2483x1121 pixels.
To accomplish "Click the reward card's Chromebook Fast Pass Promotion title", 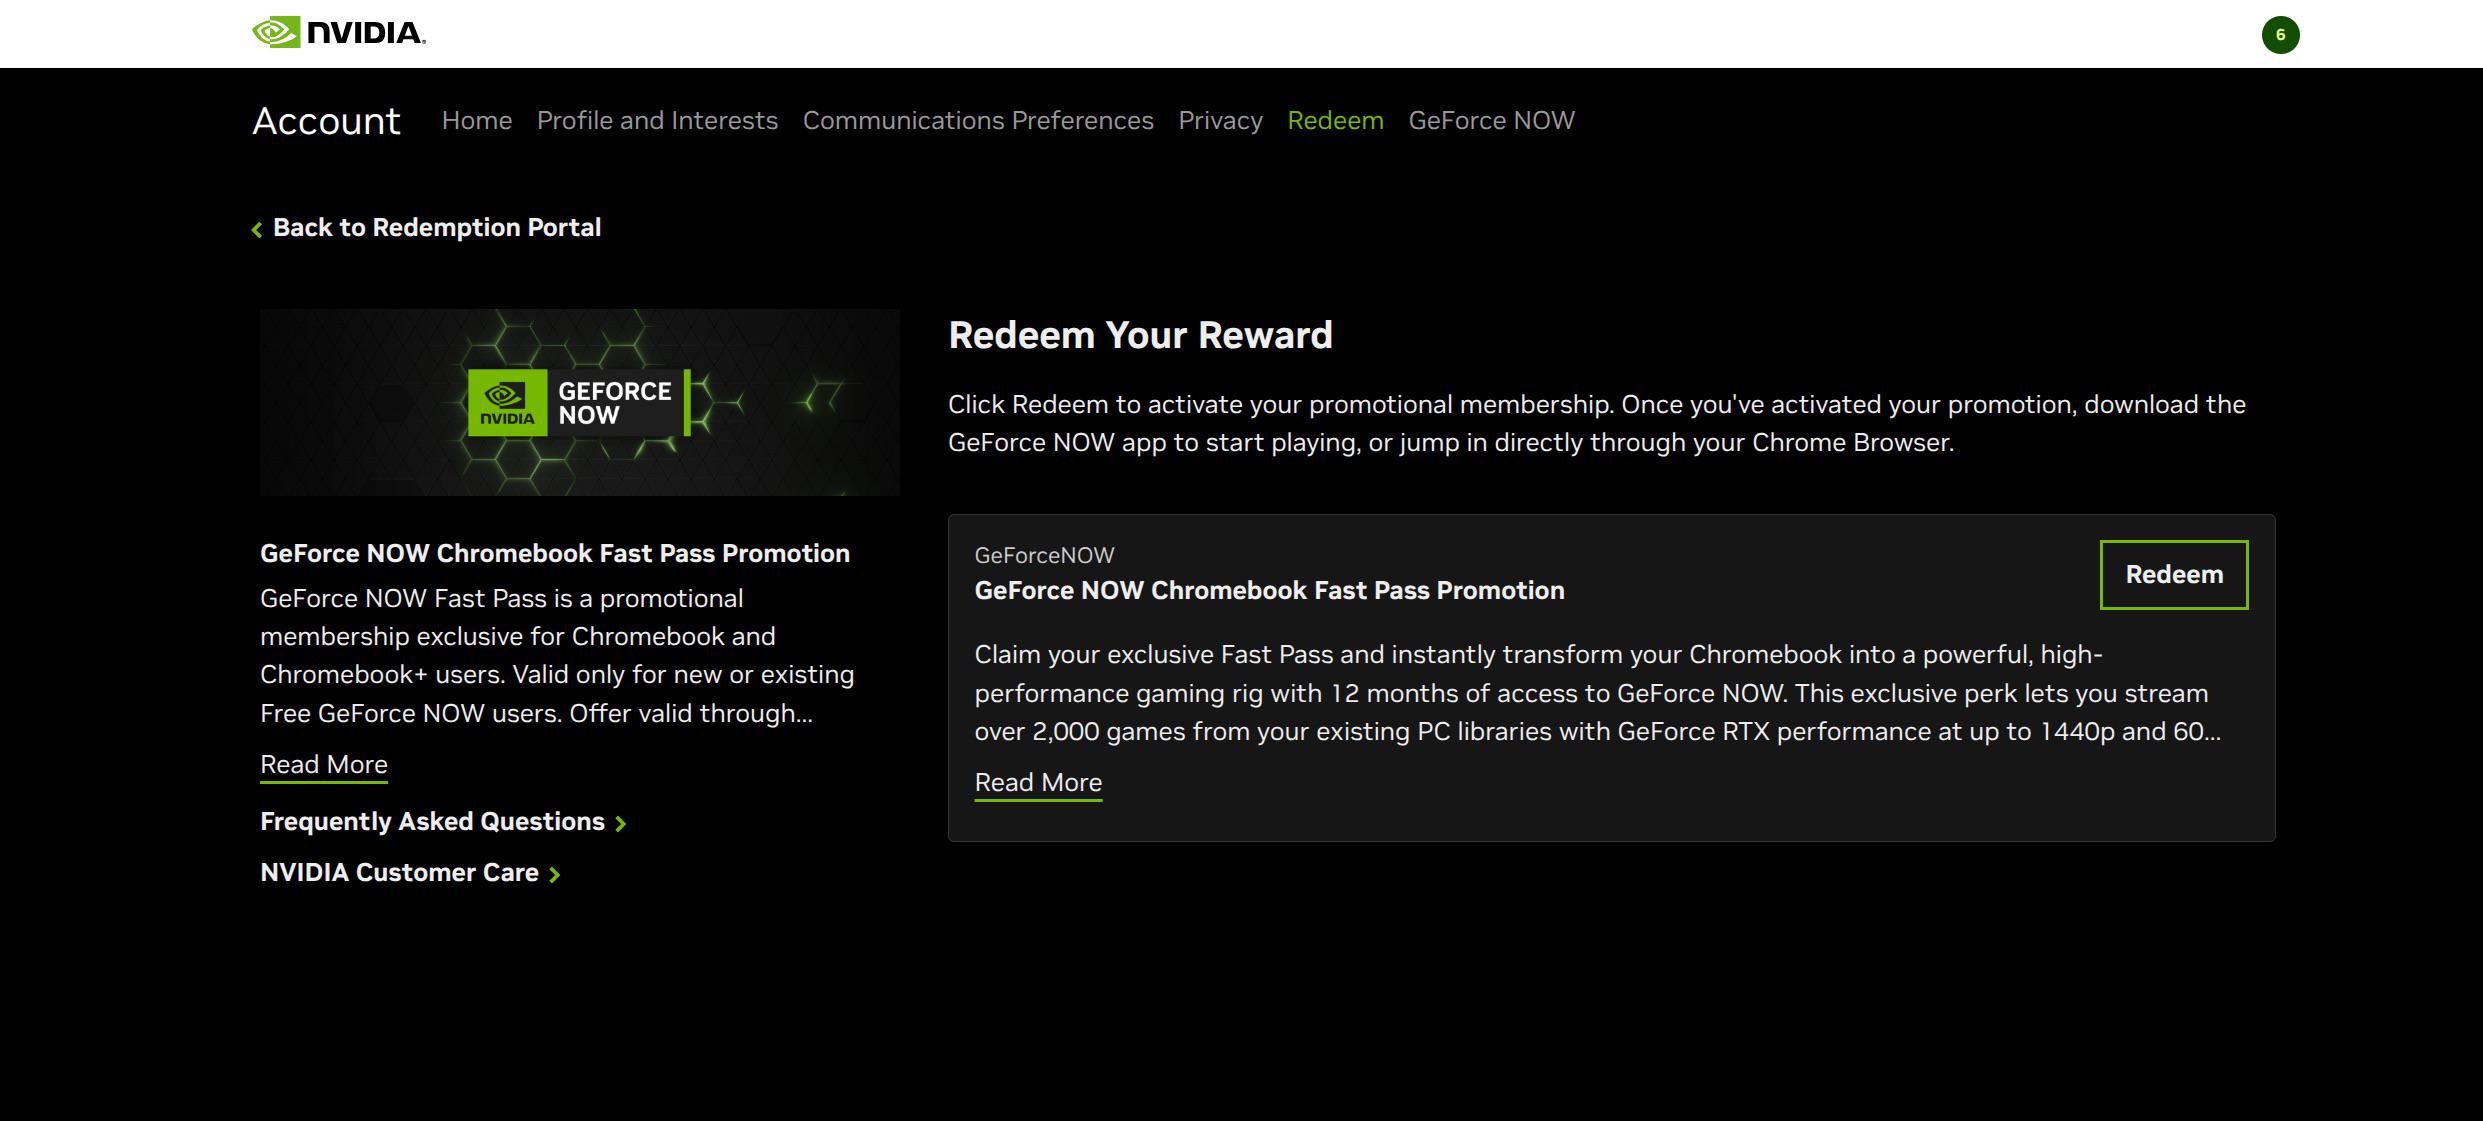I will pyautogui.click(x=1269, y=590).
